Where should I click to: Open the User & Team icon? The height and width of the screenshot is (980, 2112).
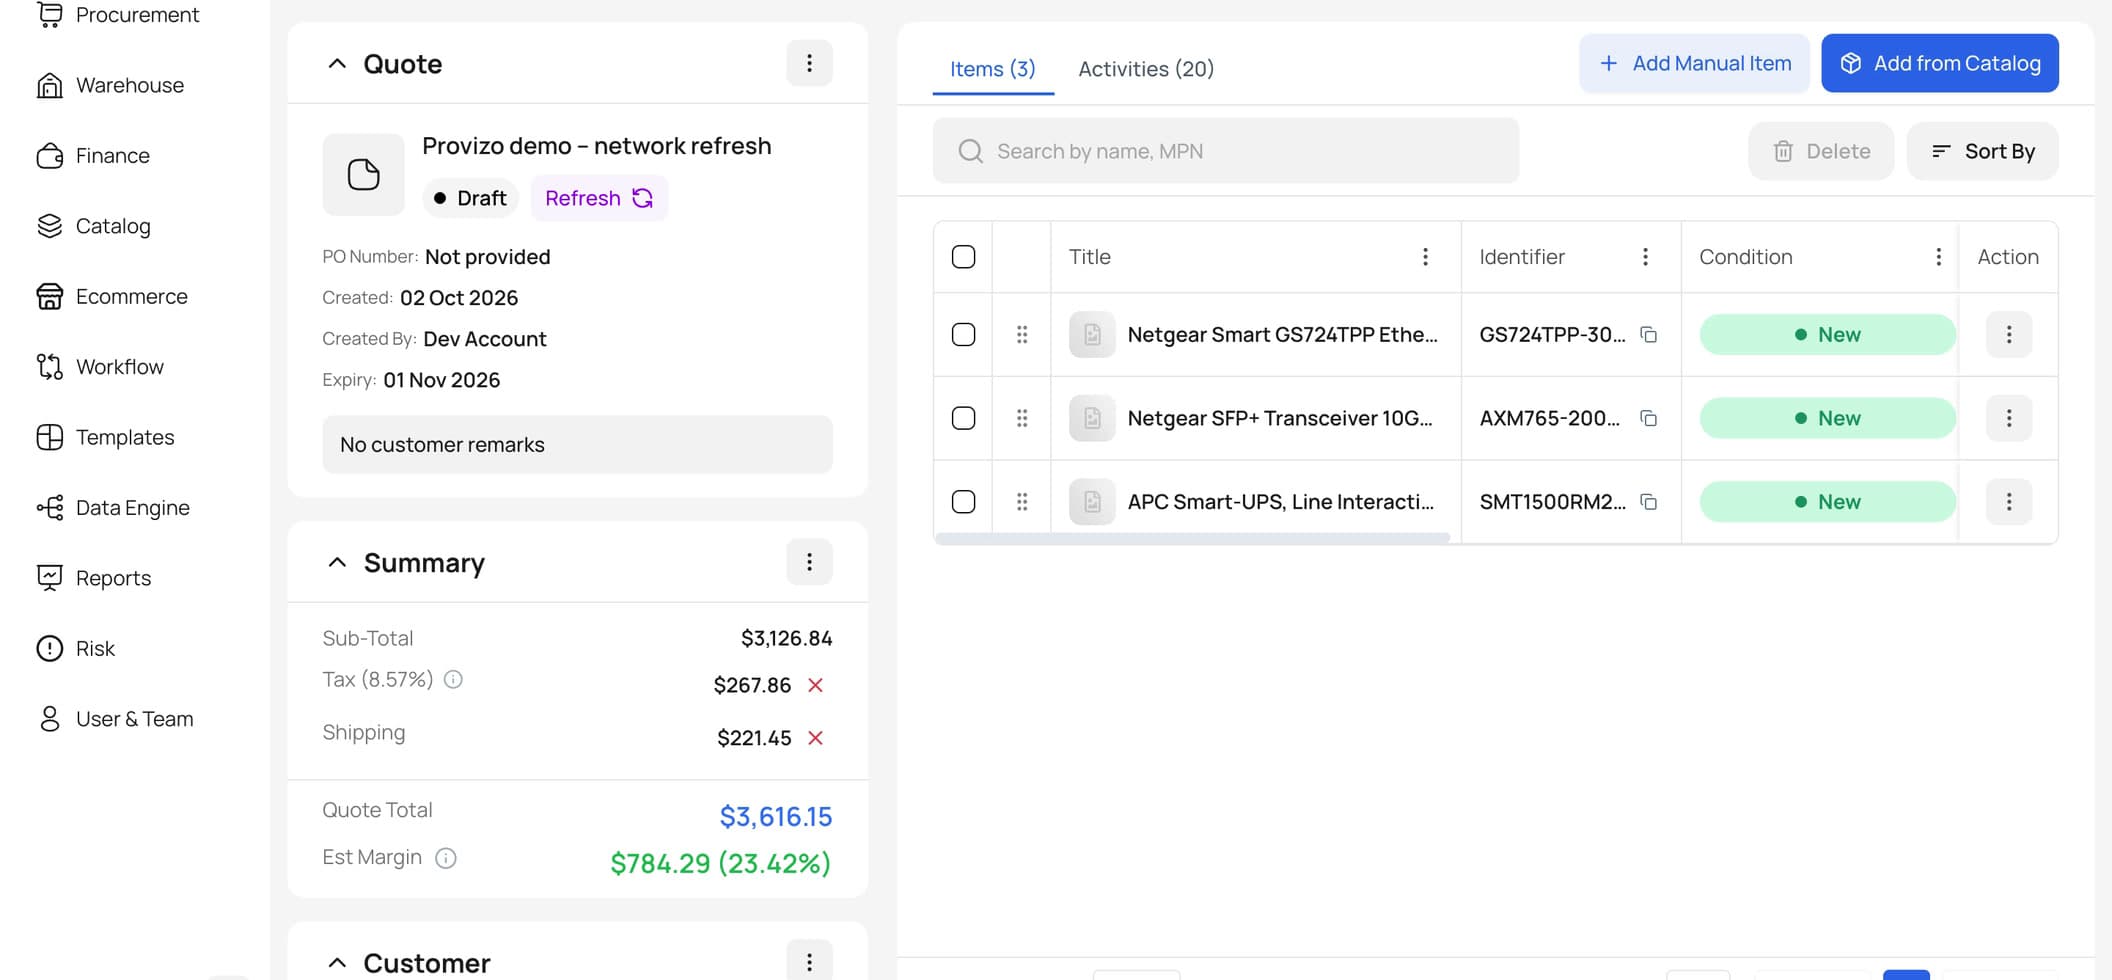(50, 719)
